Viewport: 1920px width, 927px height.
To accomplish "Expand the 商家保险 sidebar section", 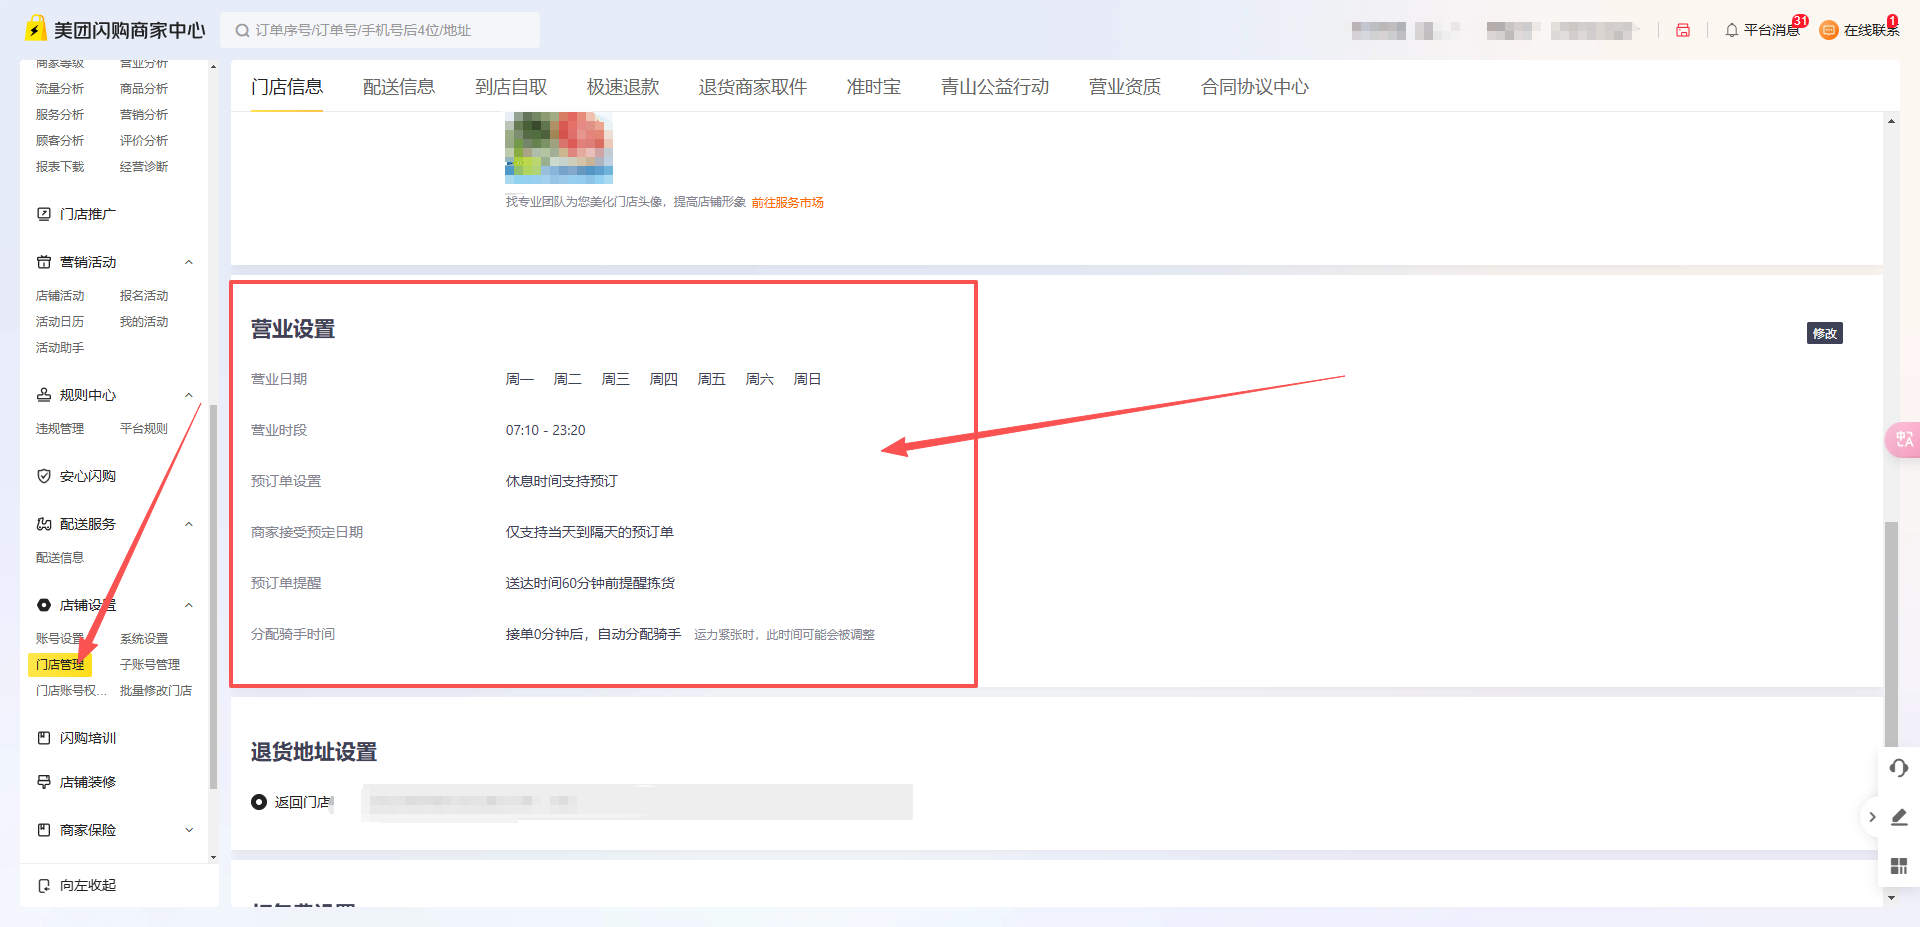I will click(188, 830).
